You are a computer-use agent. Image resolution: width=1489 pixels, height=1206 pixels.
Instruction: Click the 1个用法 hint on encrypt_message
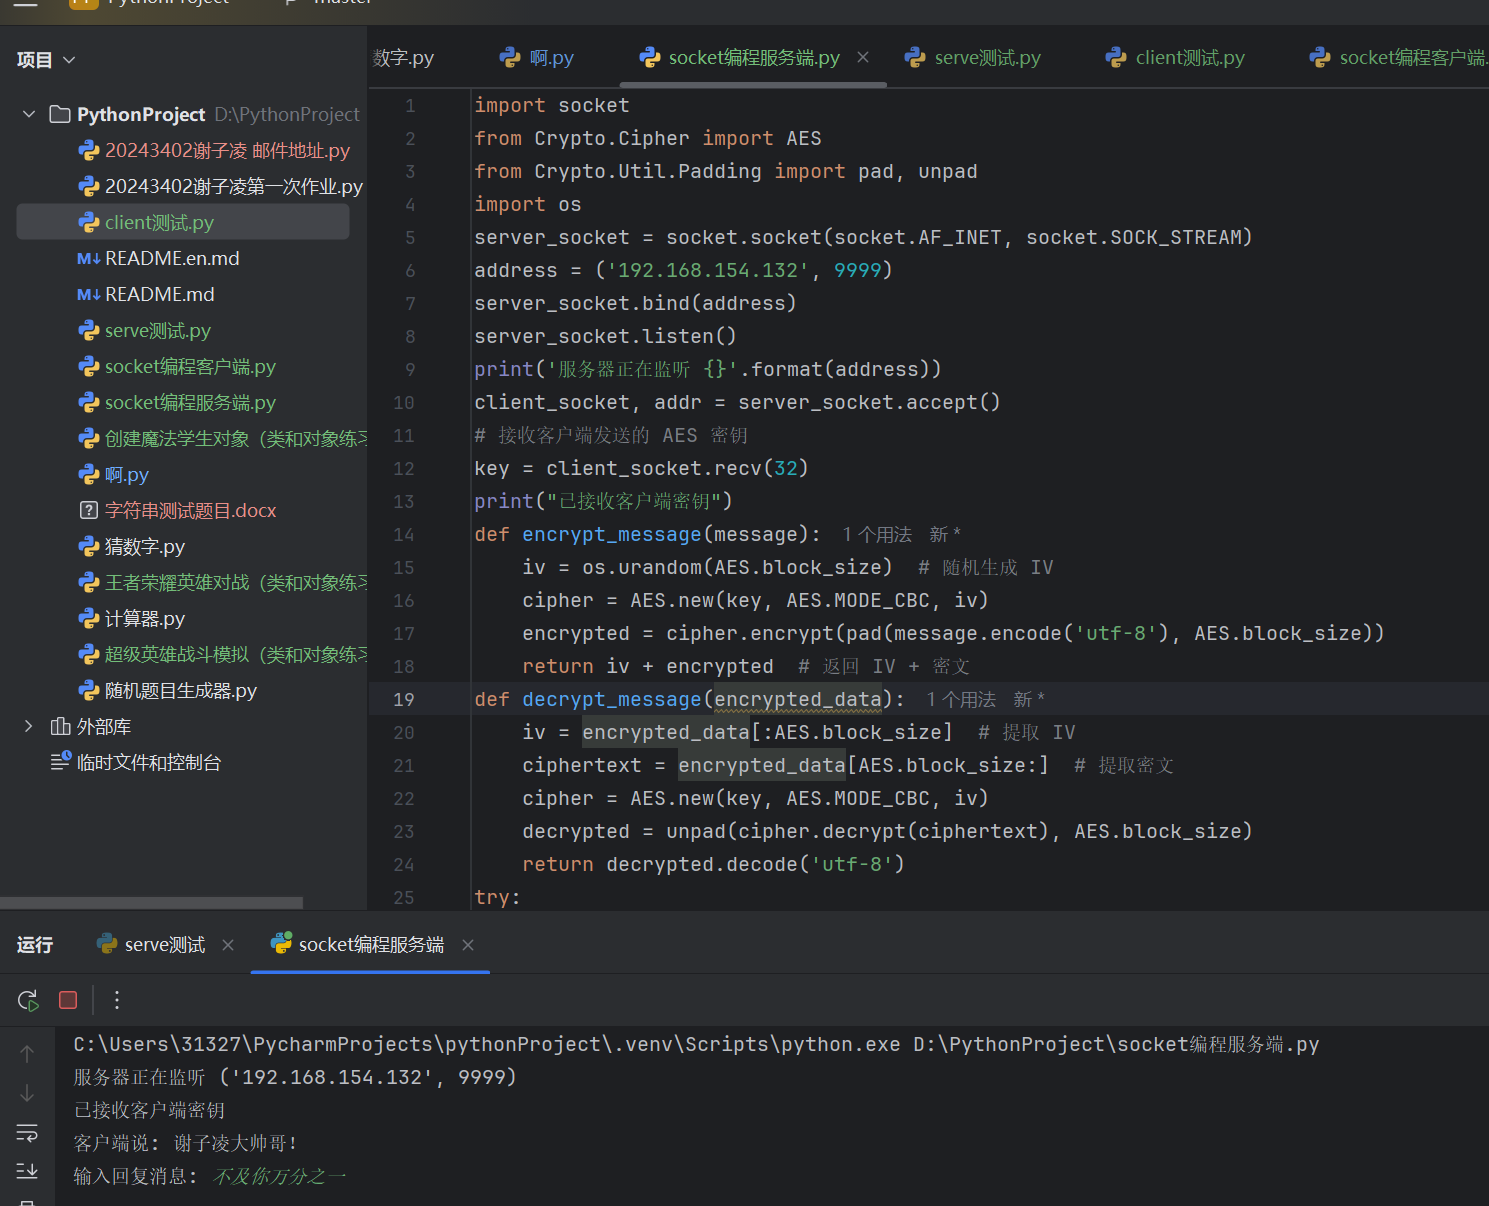point(877,535)
